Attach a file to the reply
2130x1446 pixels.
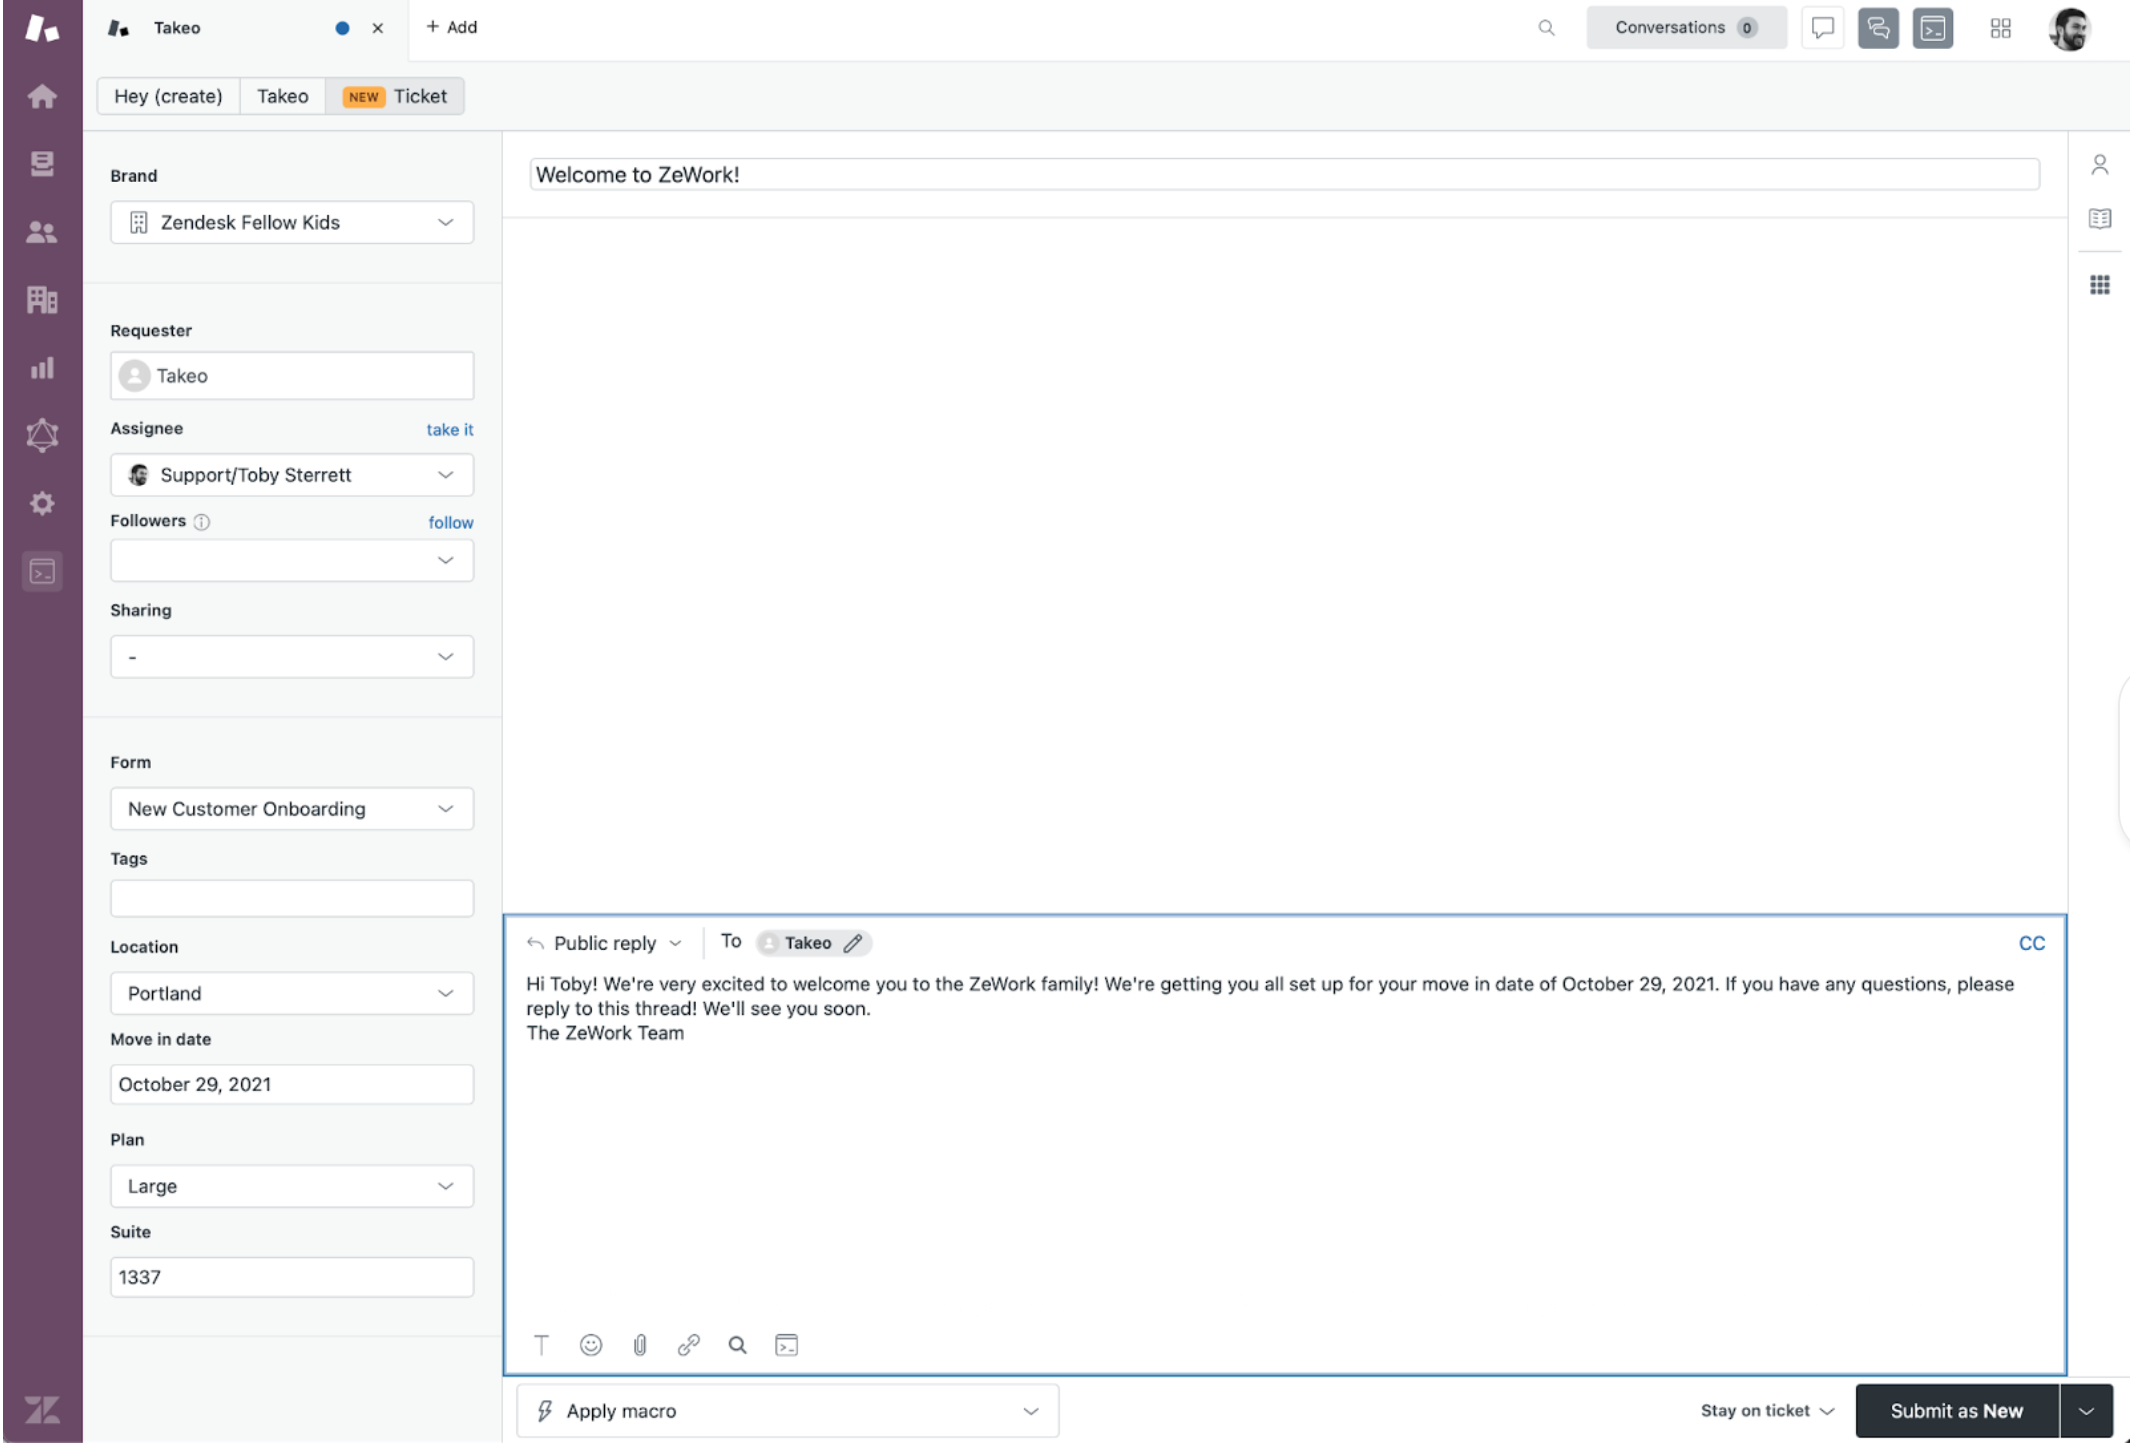tap(640, 1345)
